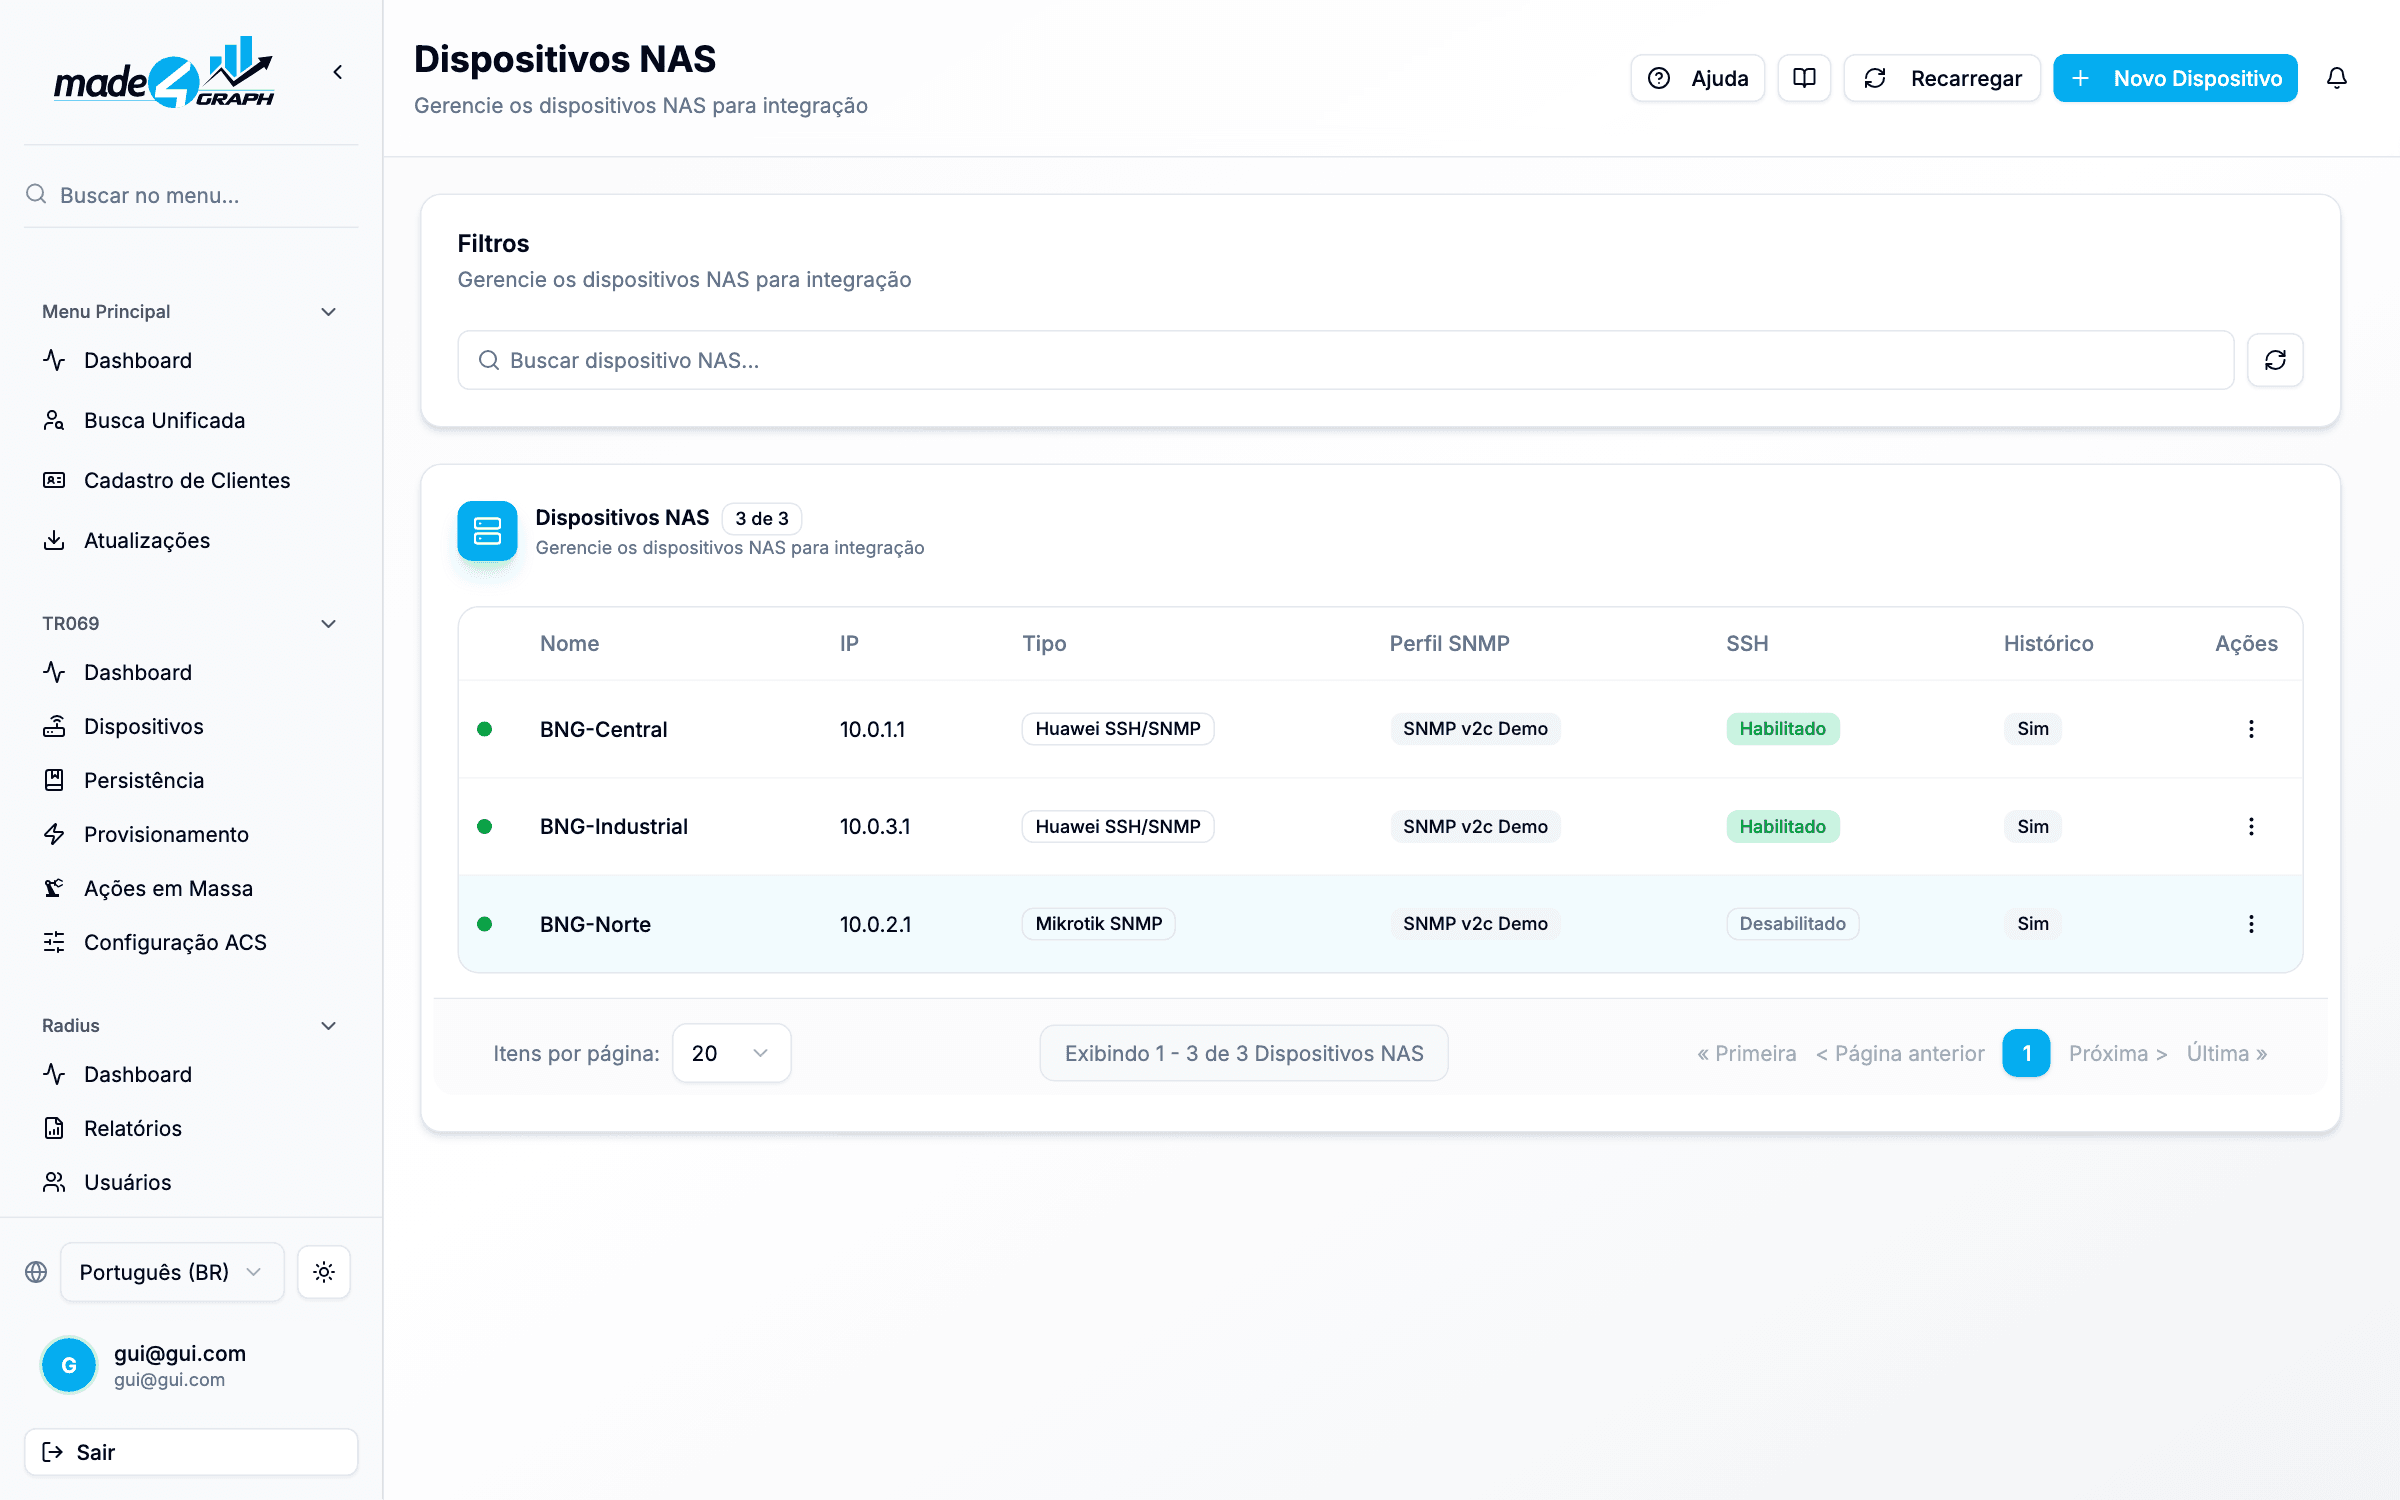Click Última page link
The image size is (2400, 1500).
[2227, 1053]
